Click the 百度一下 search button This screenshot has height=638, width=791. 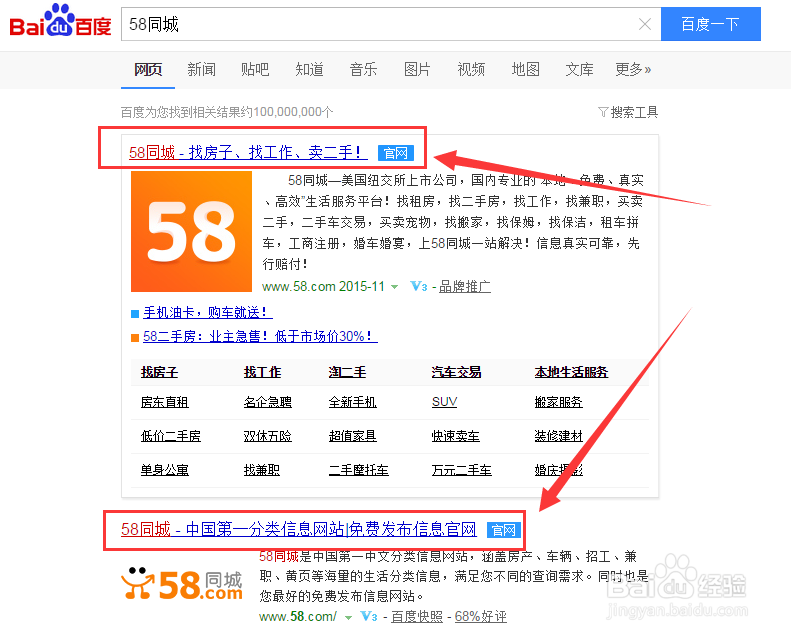coord(710,24)
